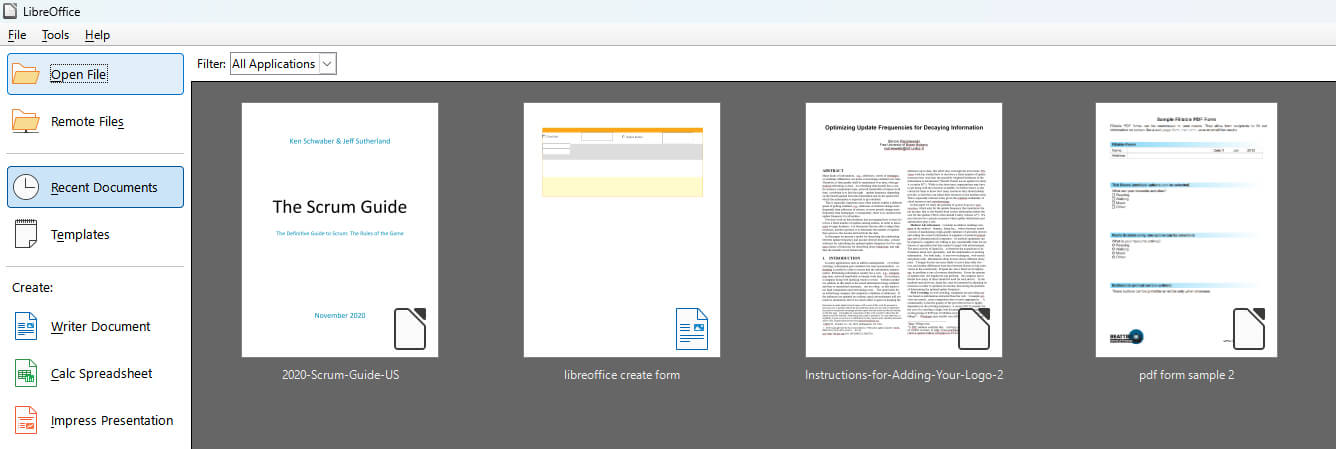Click the Writer Document icon
The image size is (1336, 449).
click(x=26, y=326)
